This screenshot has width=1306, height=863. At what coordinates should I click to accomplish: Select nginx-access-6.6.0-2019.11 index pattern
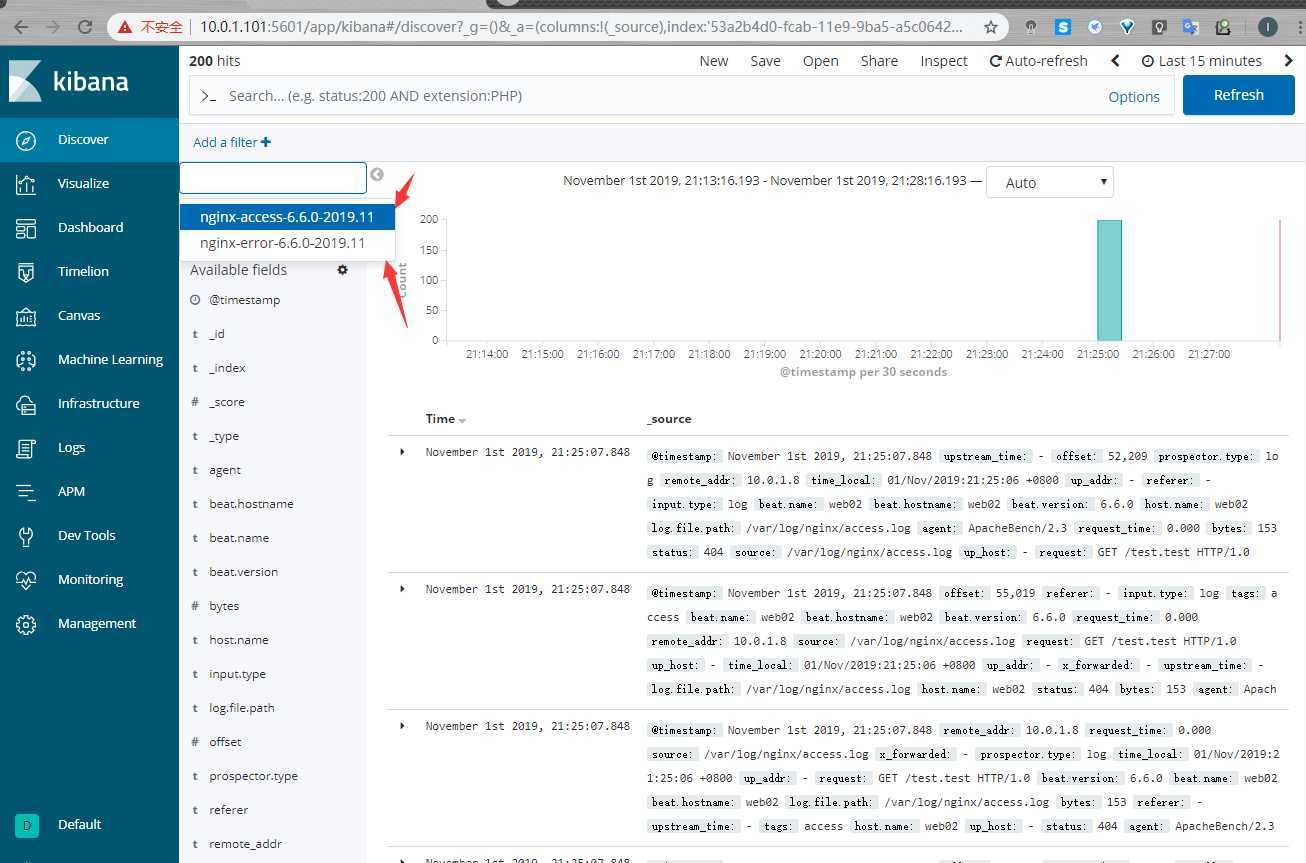[x=287, y=217]
